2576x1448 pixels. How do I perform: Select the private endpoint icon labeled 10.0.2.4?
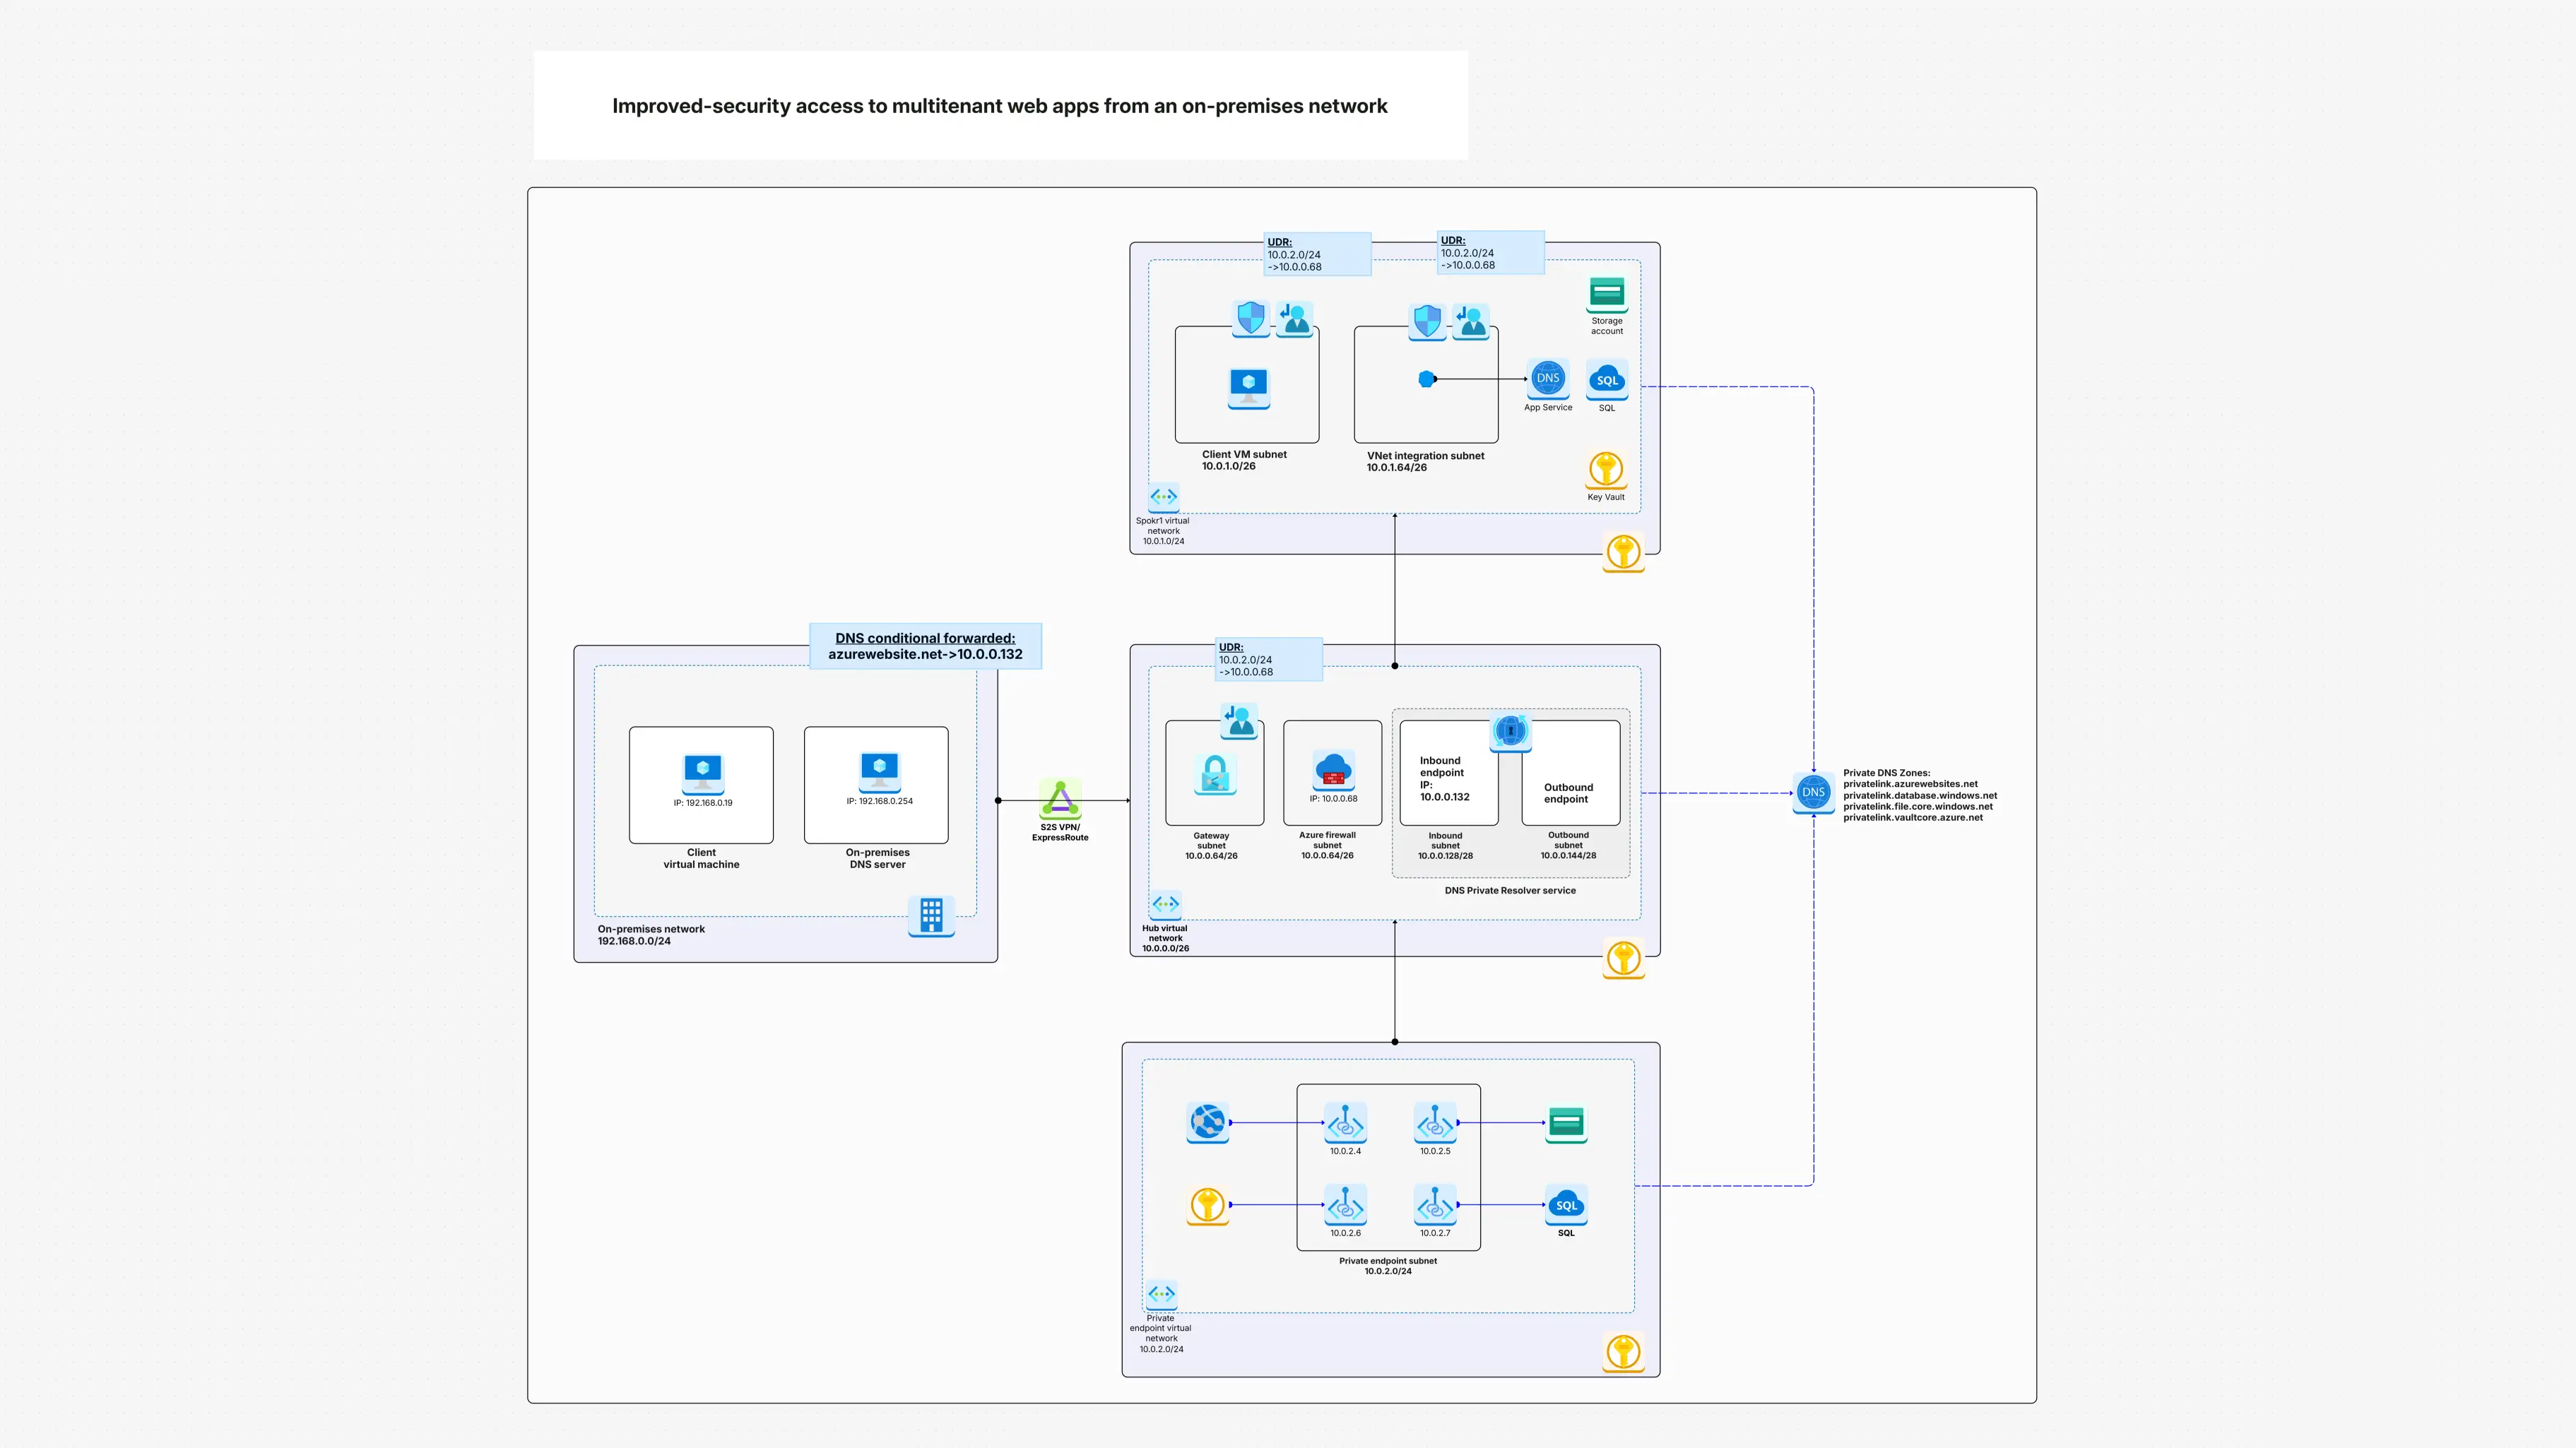click(1345, 1123)
